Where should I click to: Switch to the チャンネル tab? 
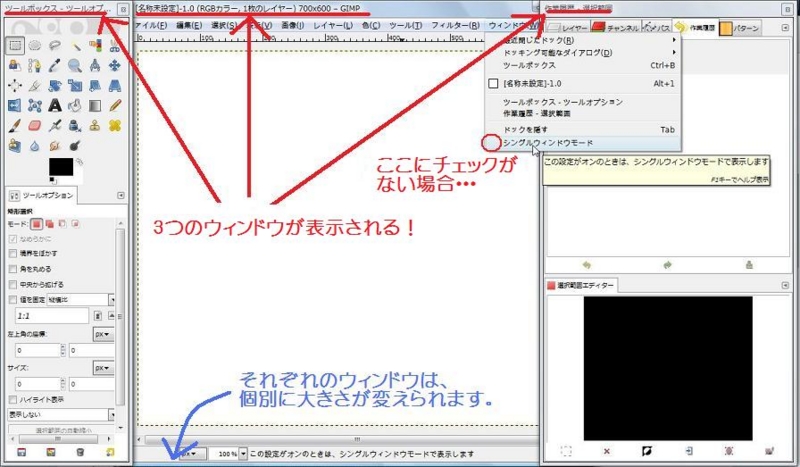coord(616,28)
